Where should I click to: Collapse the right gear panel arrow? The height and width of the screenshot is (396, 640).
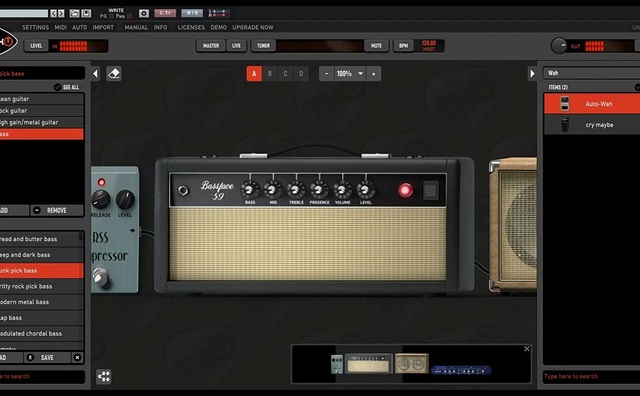coord(532,74)
